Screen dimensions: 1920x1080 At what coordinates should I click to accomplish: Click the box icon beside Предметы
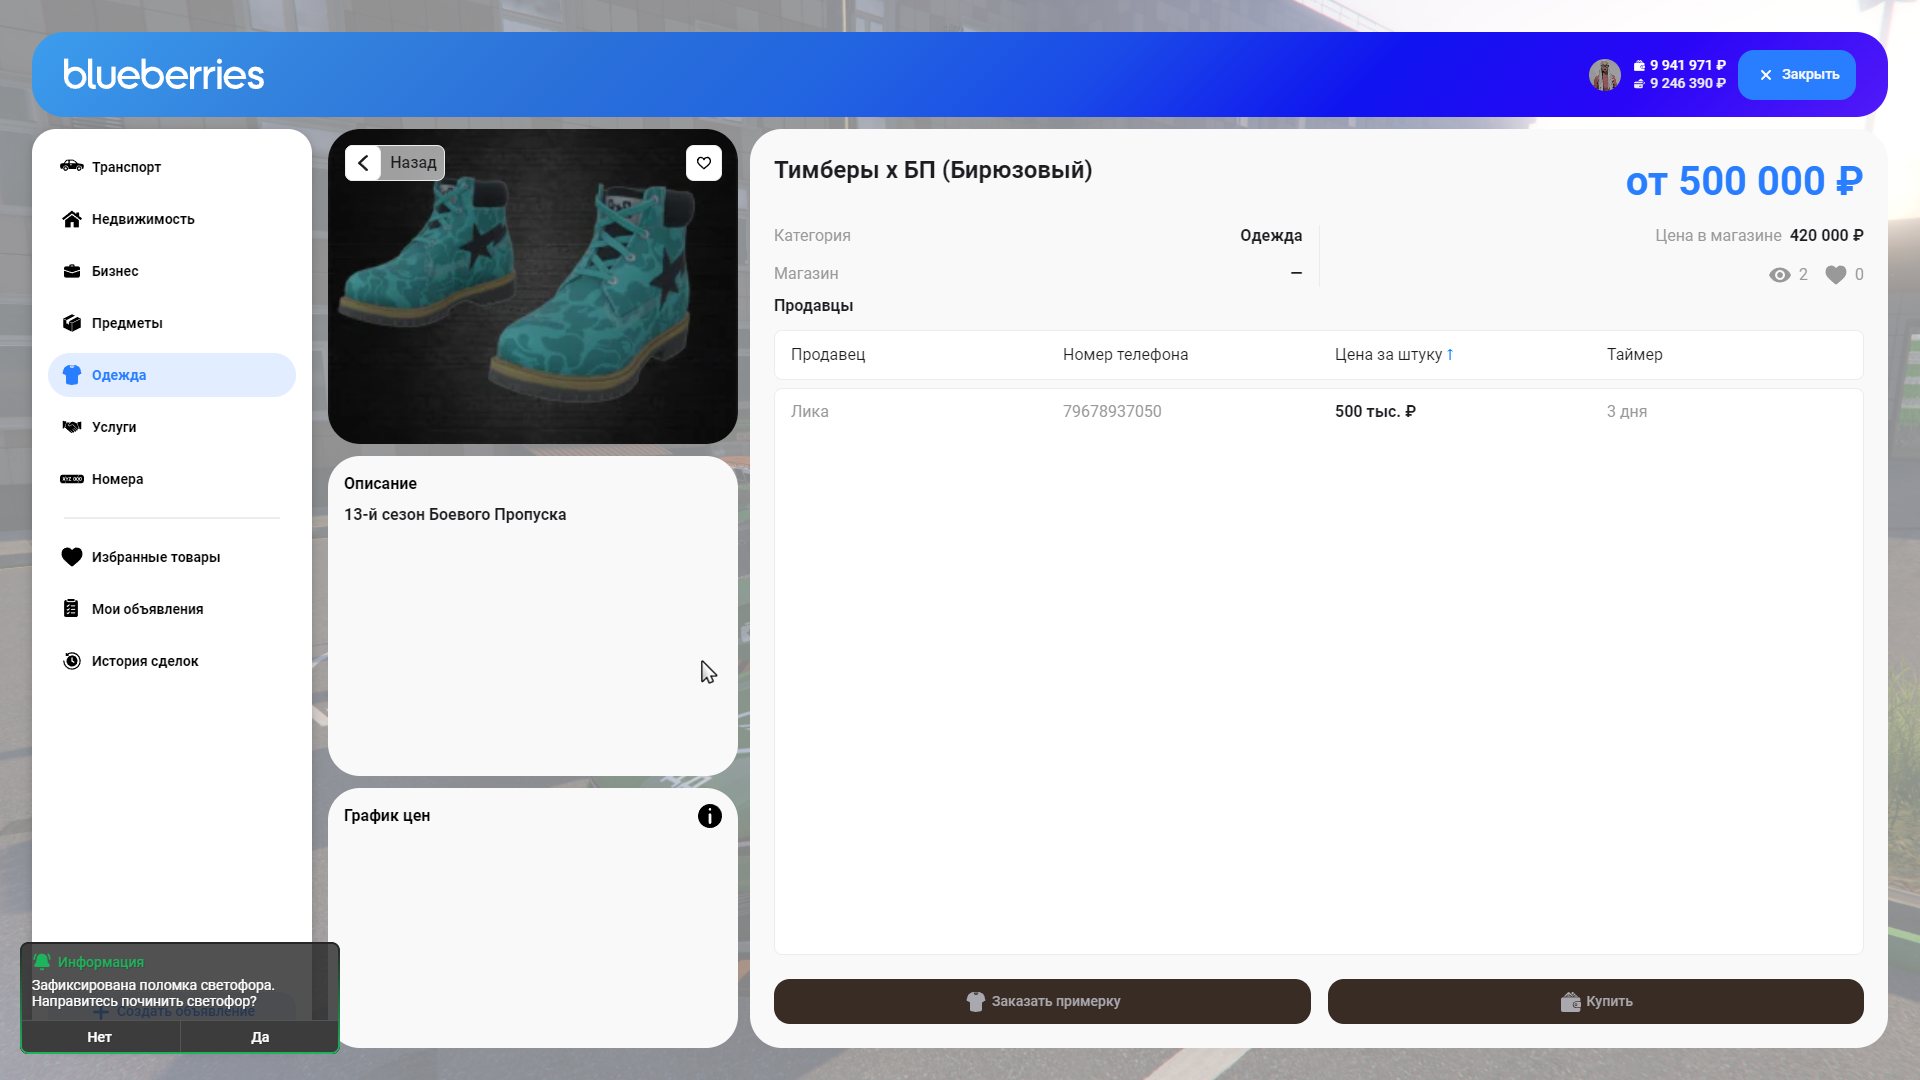click(72, 323)
